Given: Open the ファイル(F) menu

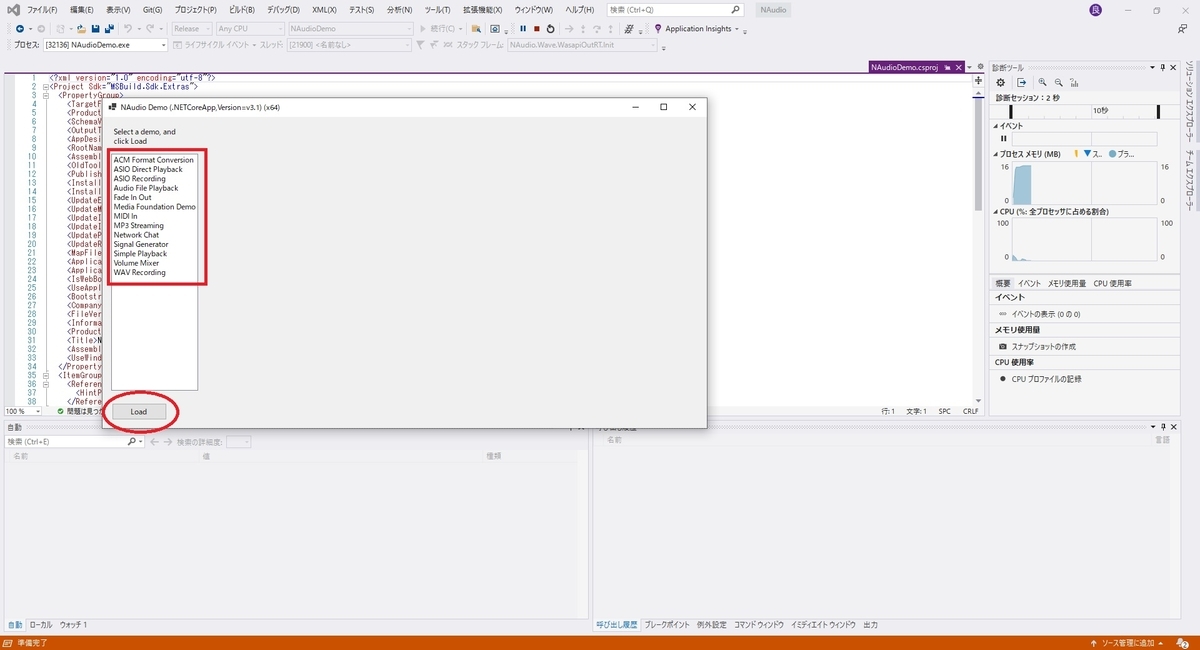Looking at the screenshot, I should (42, 9).
